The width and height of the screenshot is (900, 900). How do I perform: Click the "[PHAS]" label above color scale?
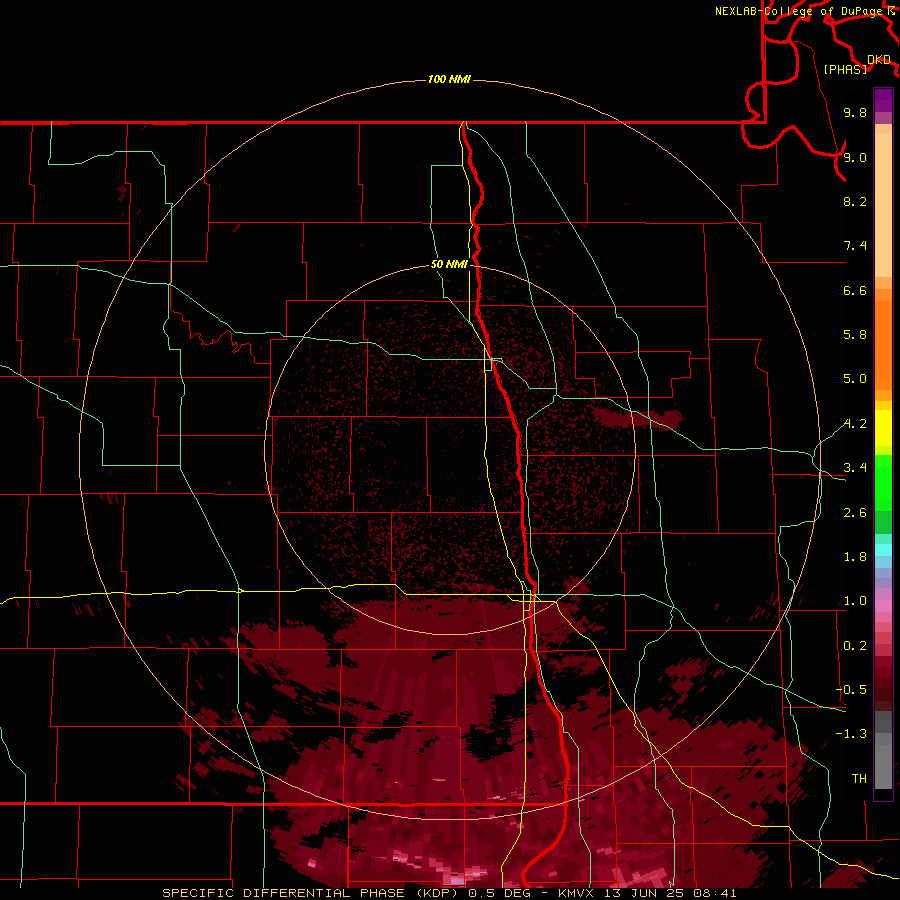click(x=845, y=69)
